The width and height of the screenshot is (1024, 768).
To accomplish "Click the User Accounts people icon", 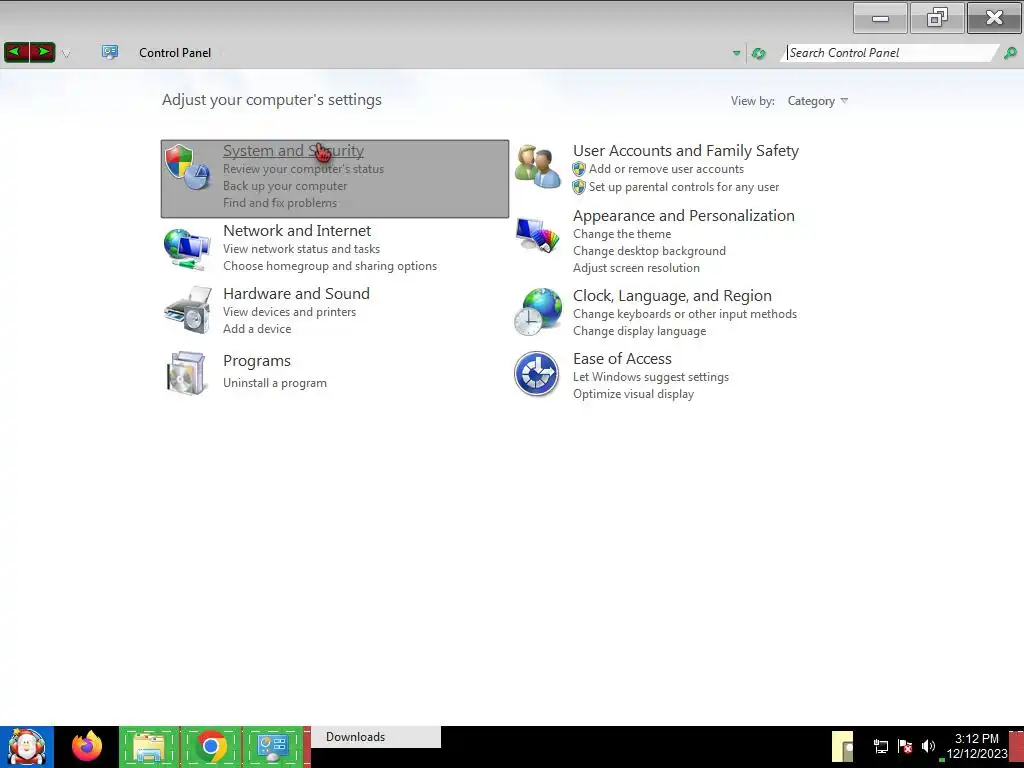I will pyautogui.click(x=537, y=167).
